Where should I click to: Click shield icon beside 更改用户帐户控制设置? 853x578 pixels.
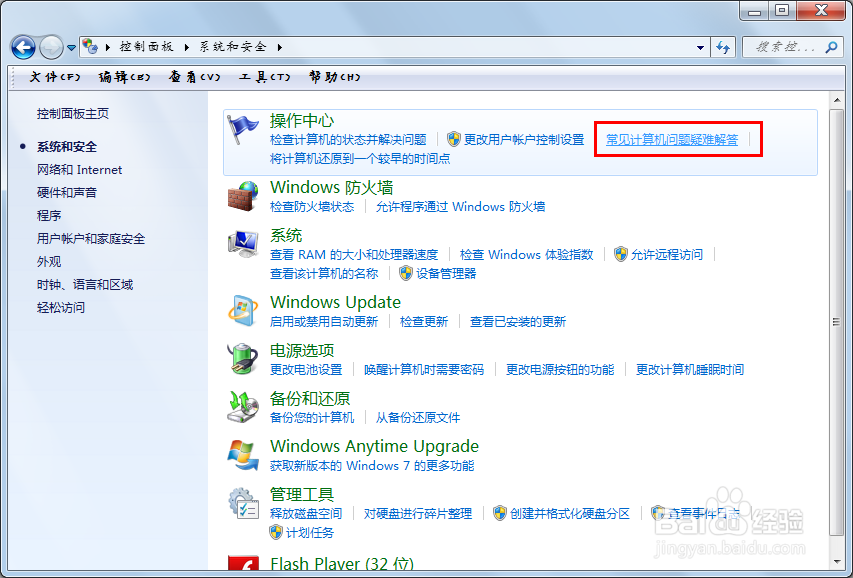tap(454, 139)
